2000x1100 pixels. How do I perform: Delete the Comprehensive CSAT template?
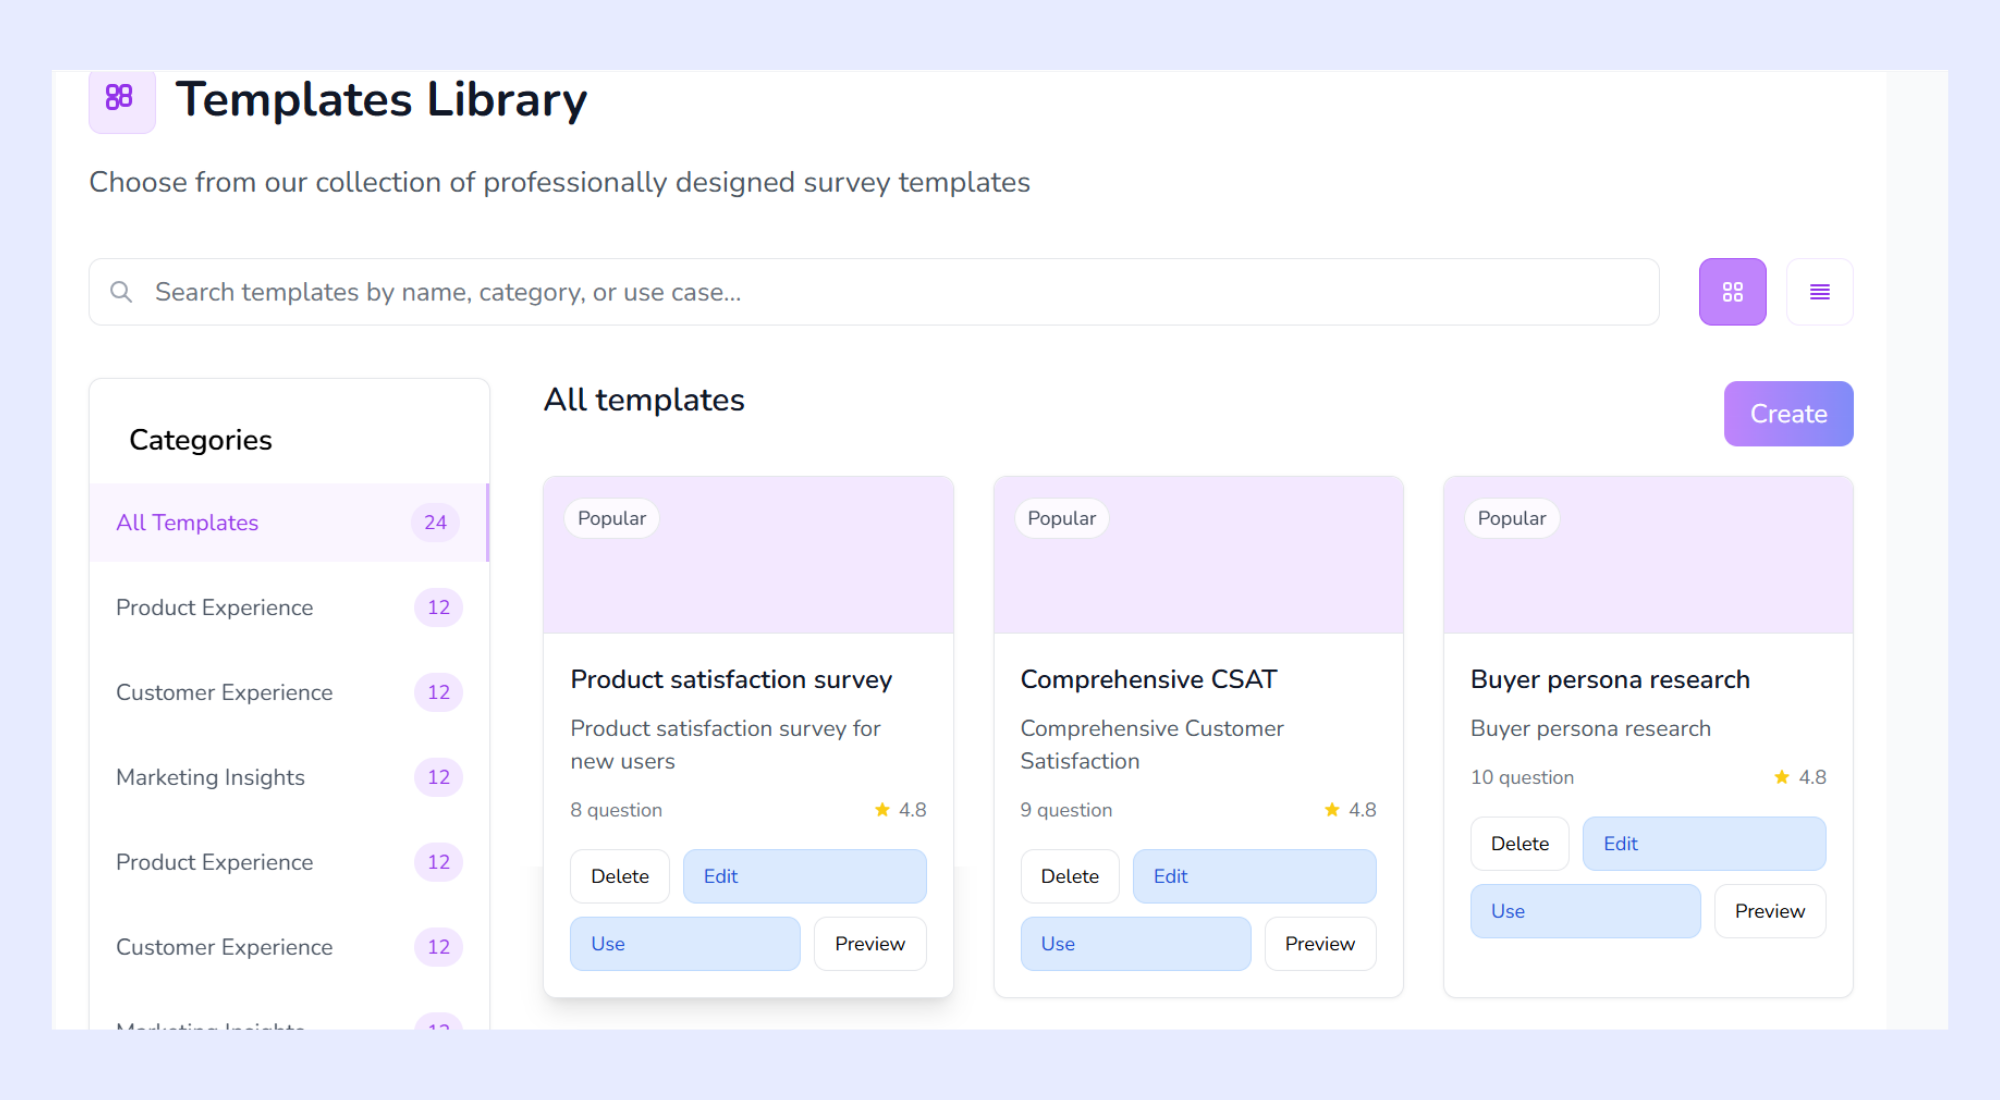tap(1069, 876)
